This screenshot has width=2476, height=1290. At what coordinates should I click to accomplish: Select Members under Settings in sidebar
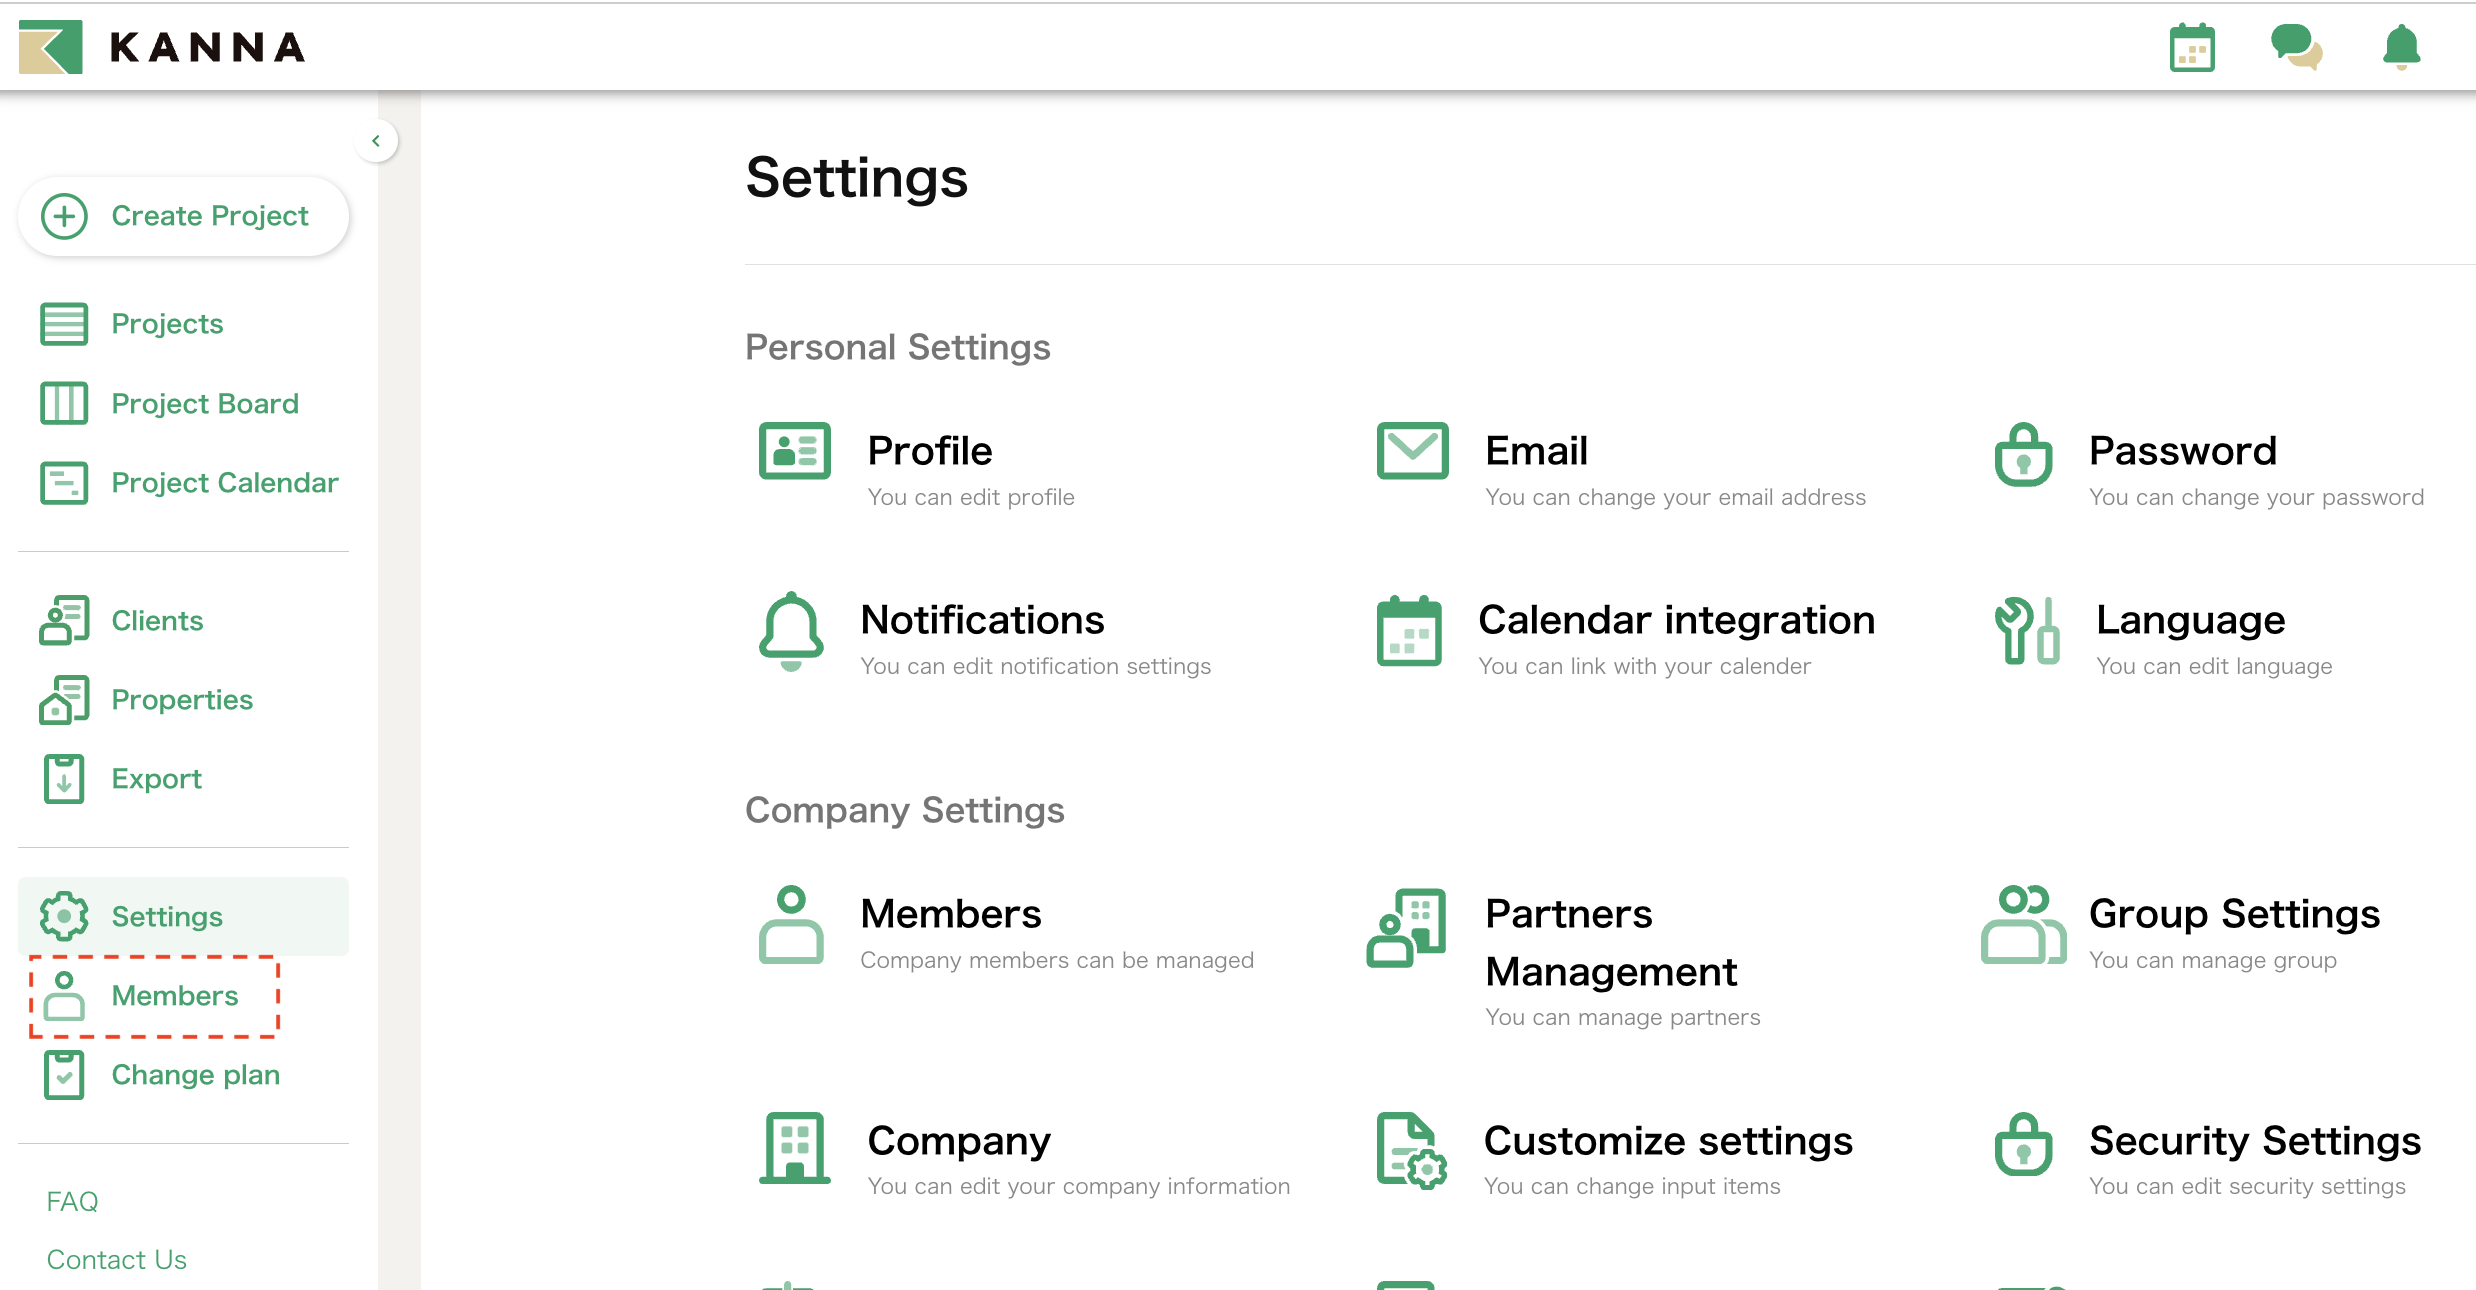(174, 996)
